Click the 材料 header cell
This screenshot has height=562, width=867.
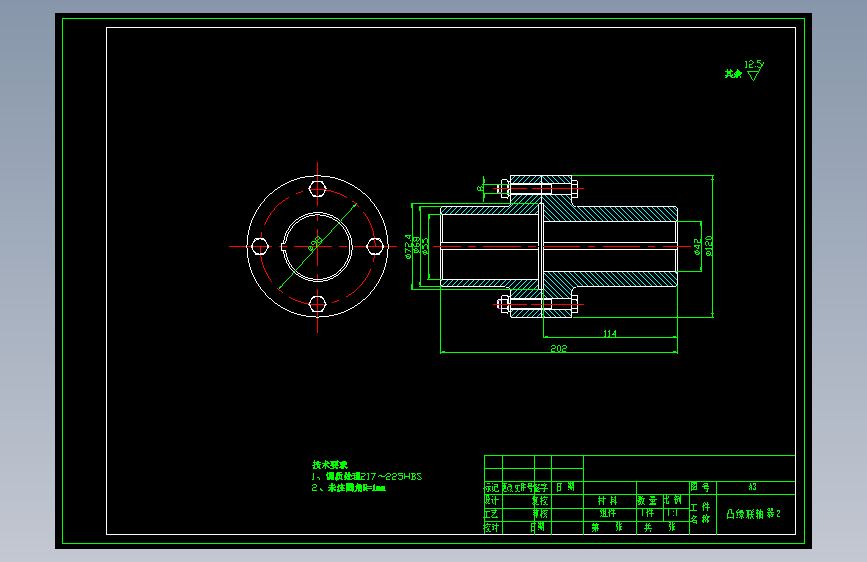click(x=609, y=501)
